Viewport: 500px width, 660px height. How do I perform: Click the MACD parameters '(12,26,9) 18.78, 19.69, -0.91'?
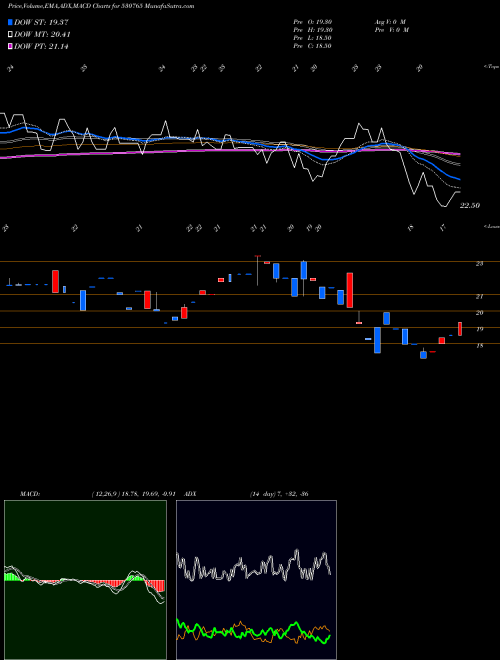tap(133, 494)
